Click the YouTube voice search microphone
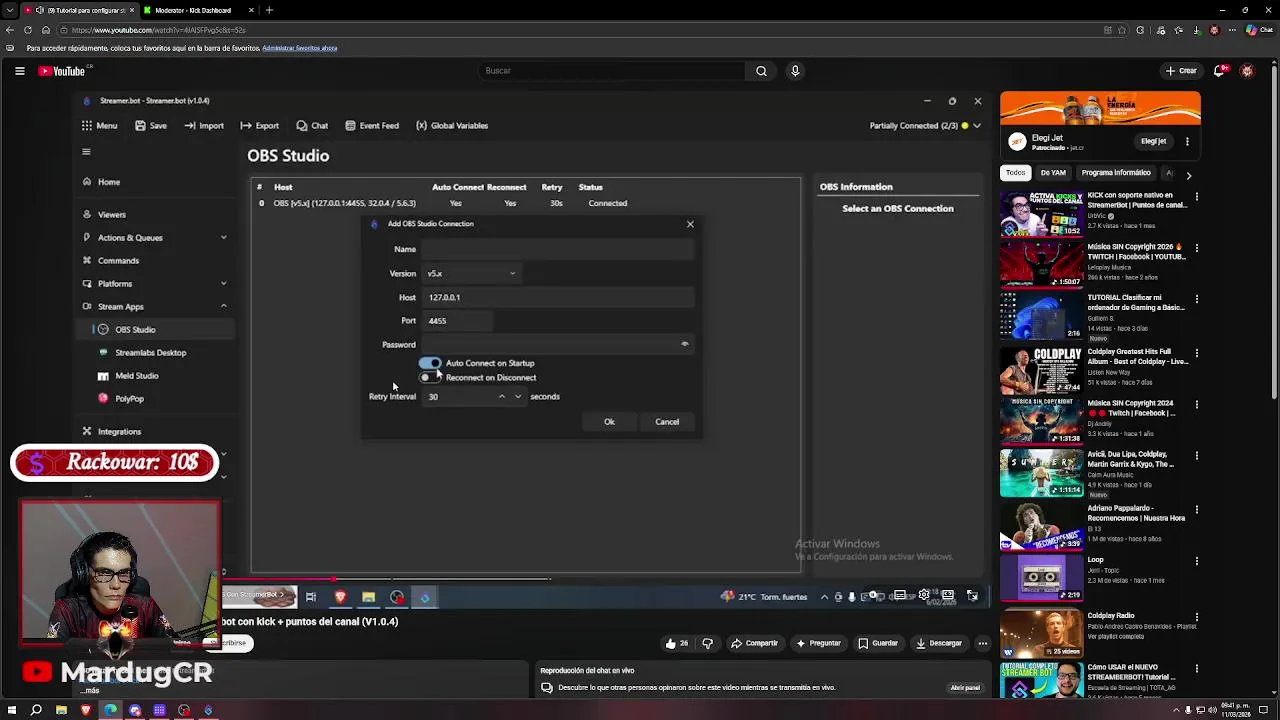The image size is (1280, 720). point(795,71)
